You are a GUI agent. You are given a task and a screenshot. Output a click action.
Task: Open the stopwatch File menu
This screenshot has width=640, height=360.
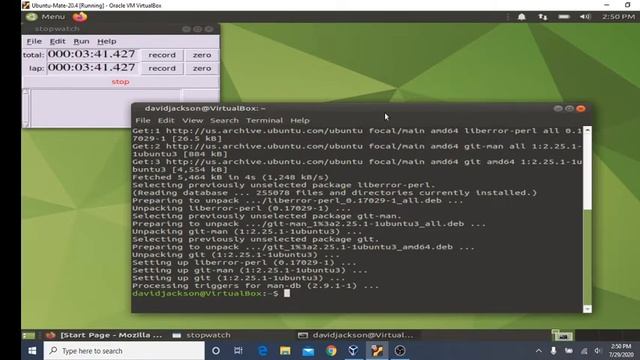tap(34, 41)
